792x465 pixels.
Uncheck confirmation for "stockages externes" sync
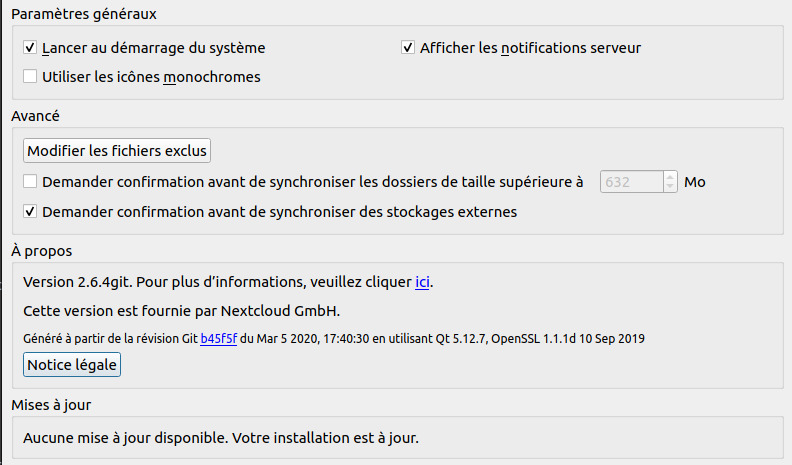(x=30, y=212)
